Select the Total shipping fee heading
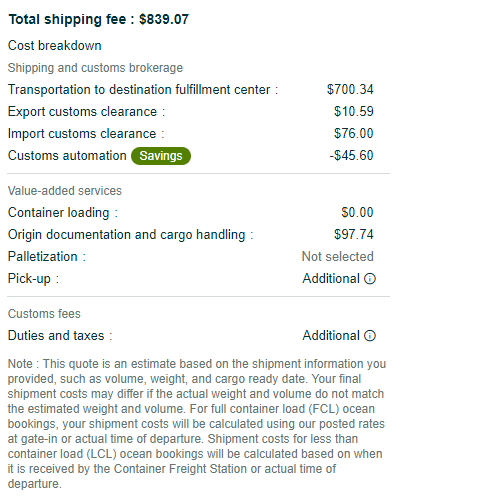The height and width of the screenshot is (502, 493). click(99, 19)
